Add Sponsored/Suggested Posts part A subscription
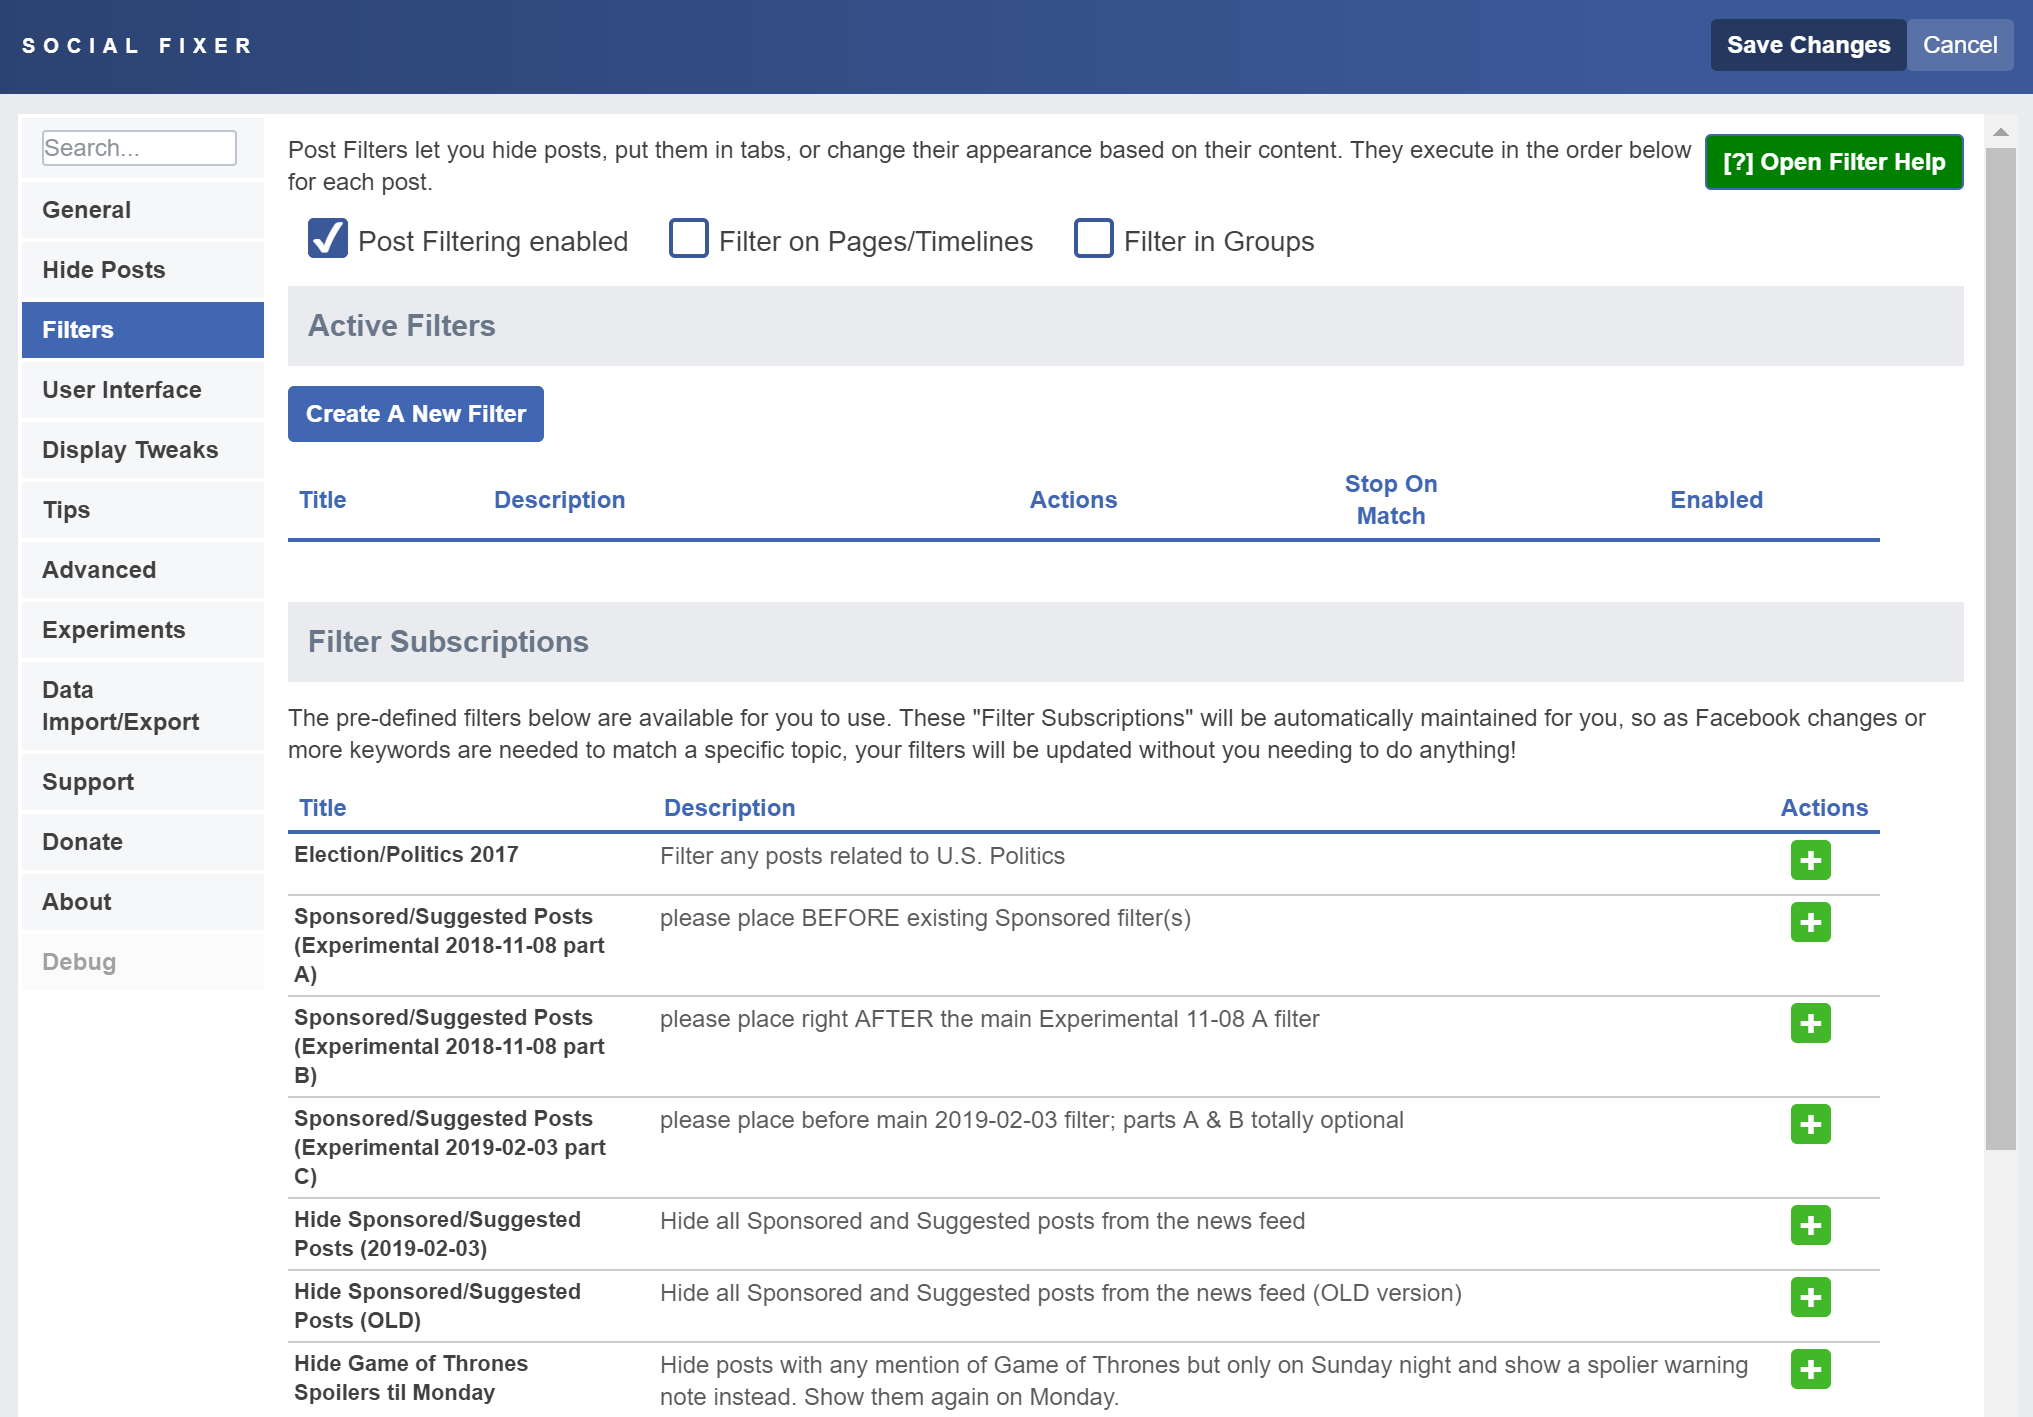The width and height of the screenshot is (2033, 1417). (1810, 922)
